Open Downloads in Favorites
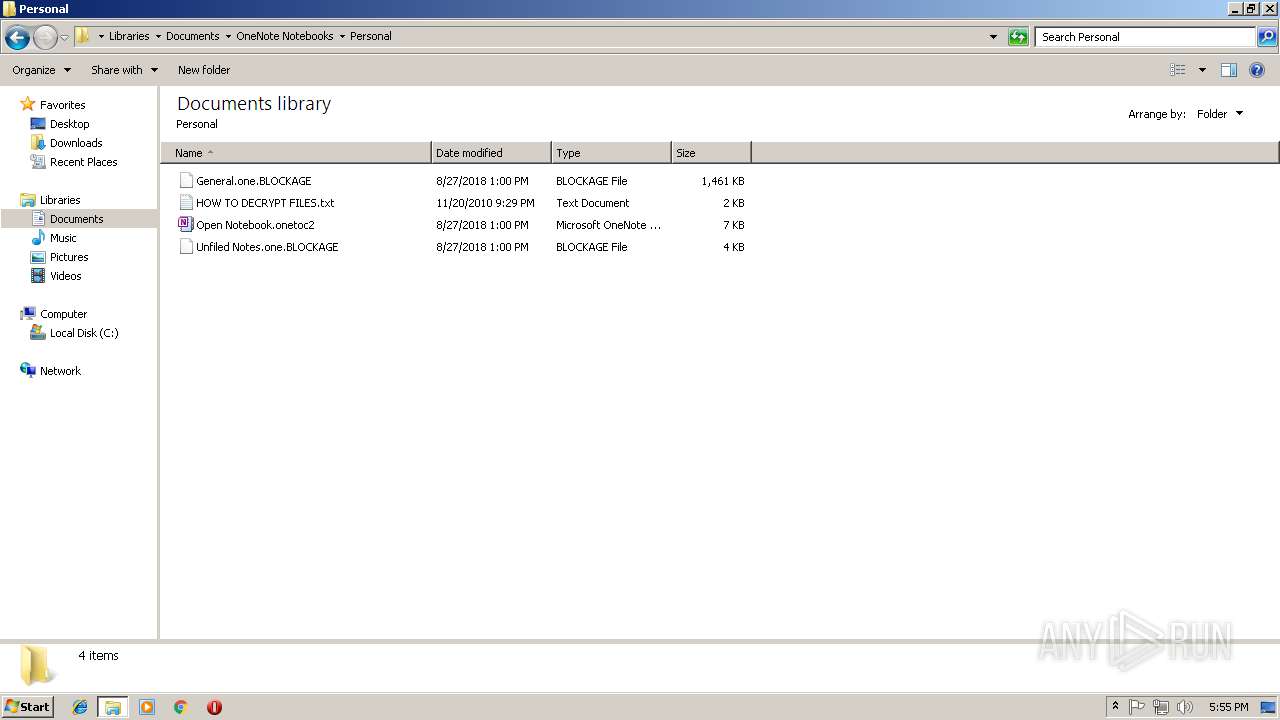Viewport: 1280px width, 720px height. [76, 143]
